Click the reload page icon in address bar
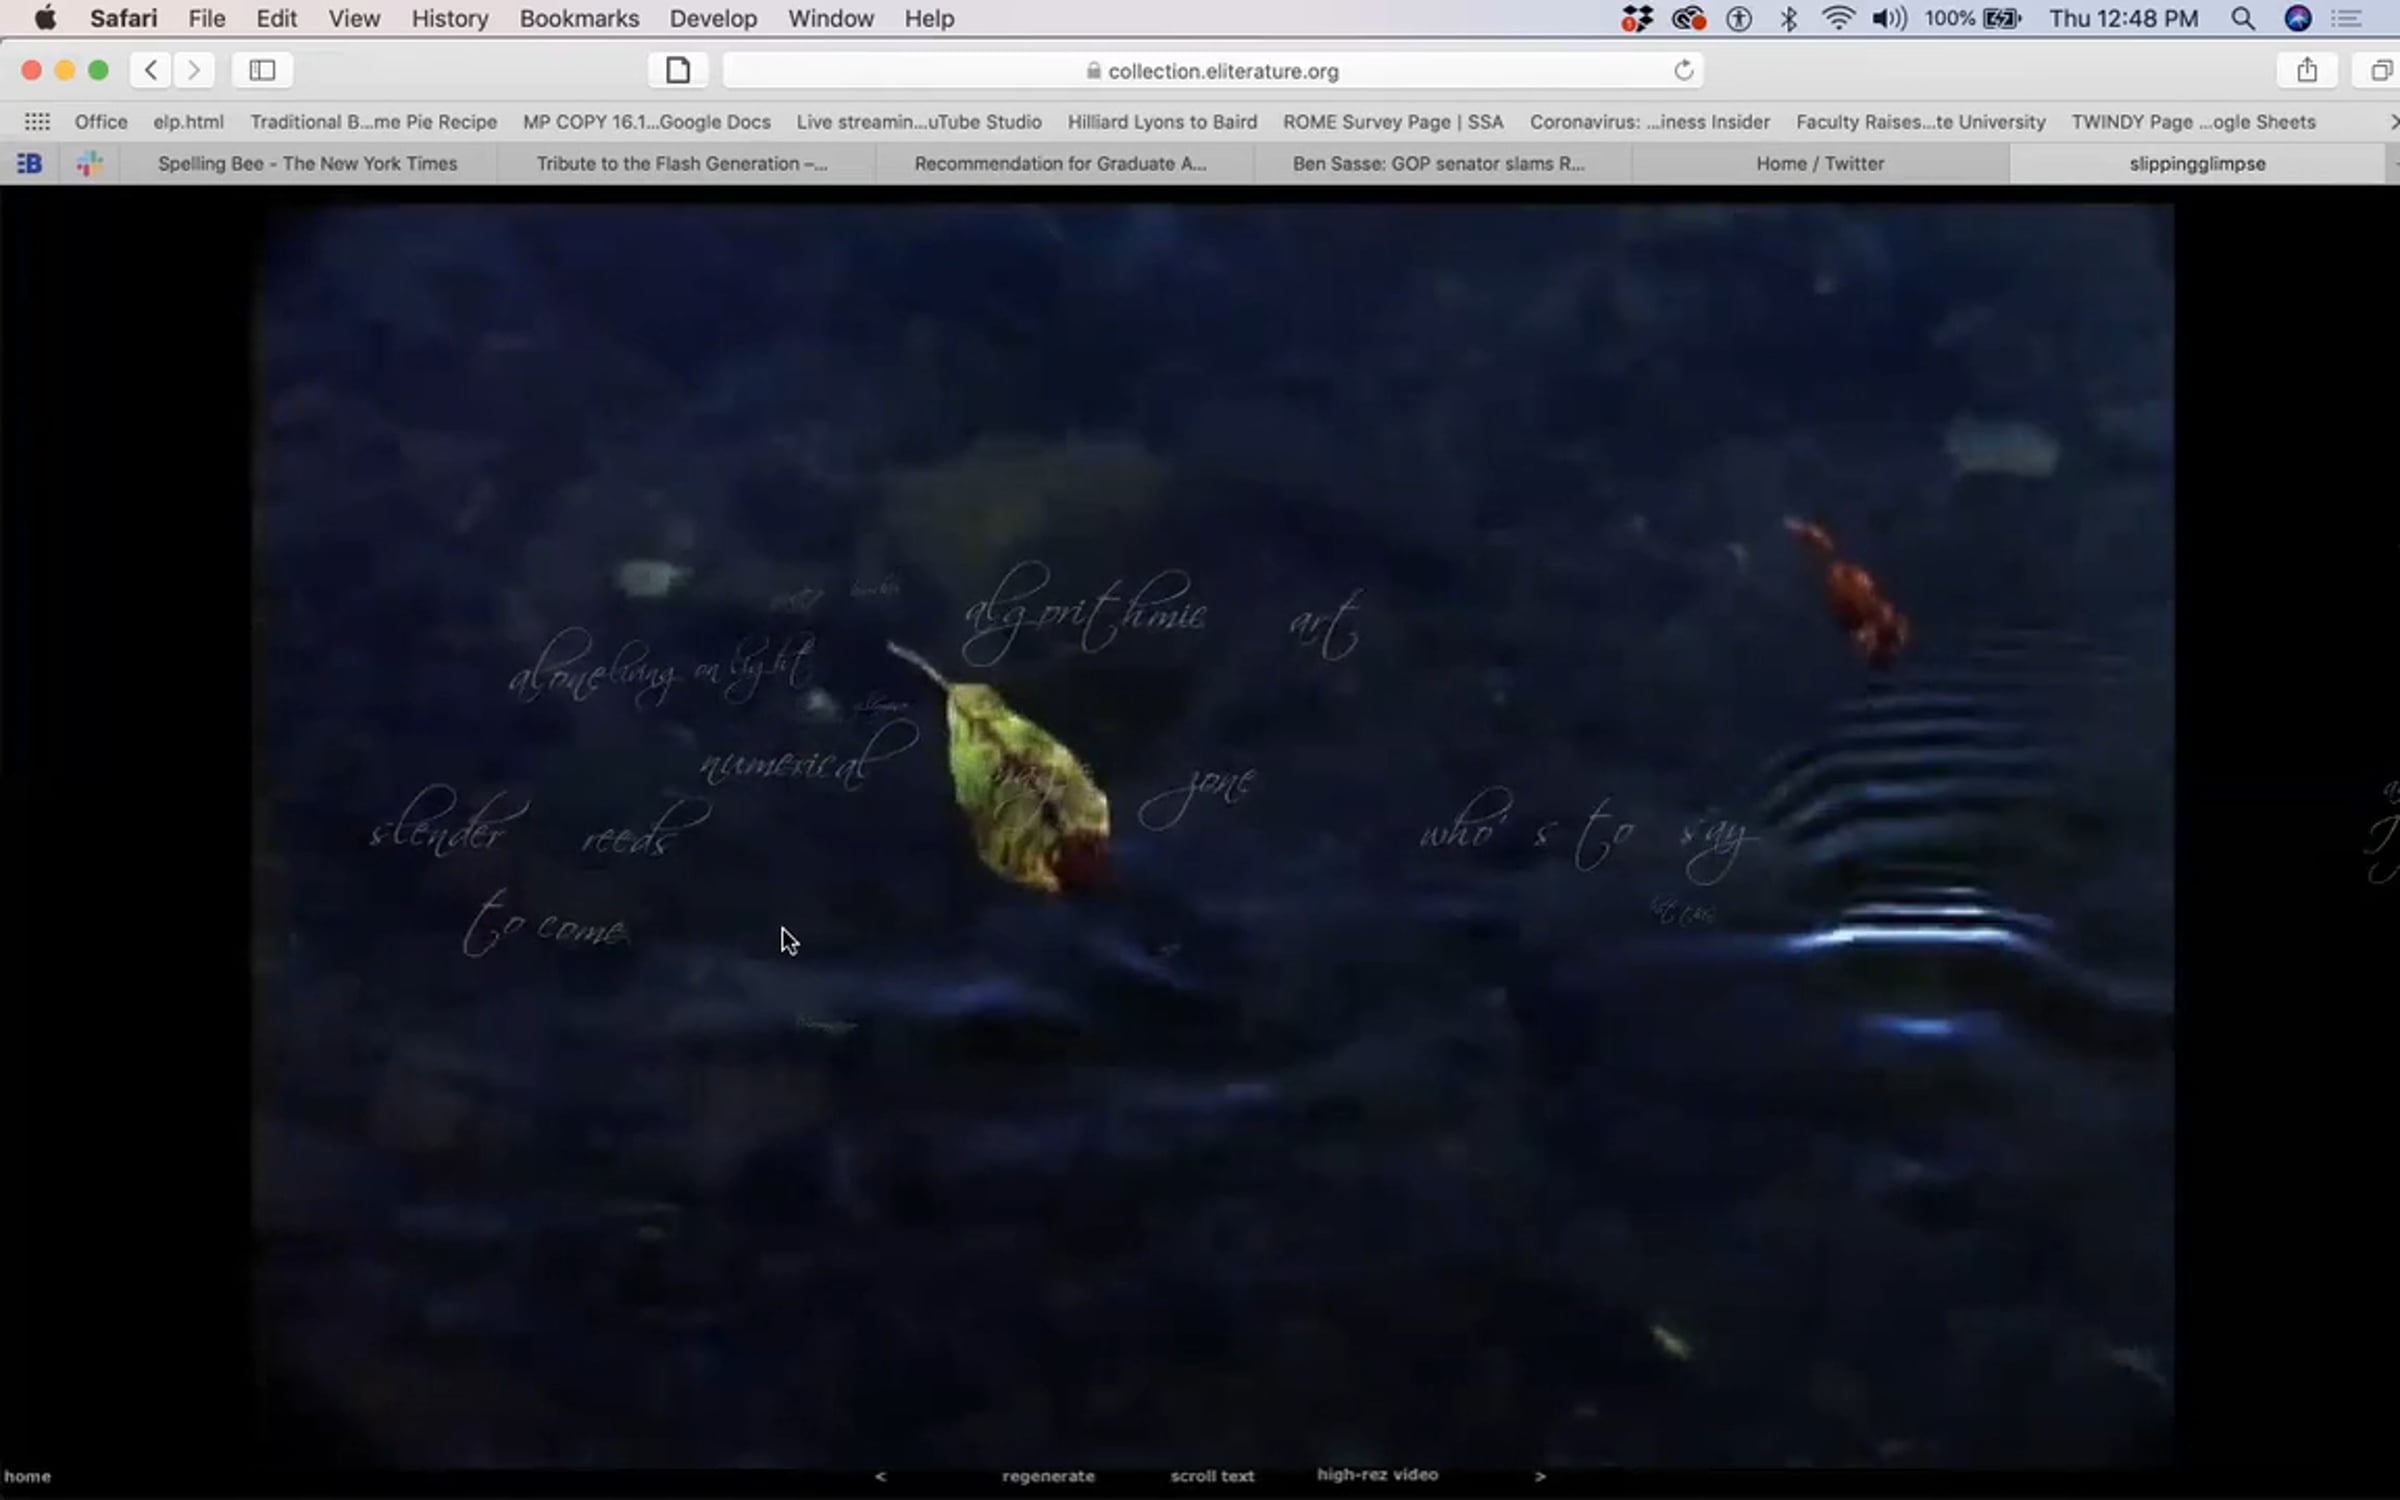Screen dimensions: 2400x1500 click(x=1684, y=70)
